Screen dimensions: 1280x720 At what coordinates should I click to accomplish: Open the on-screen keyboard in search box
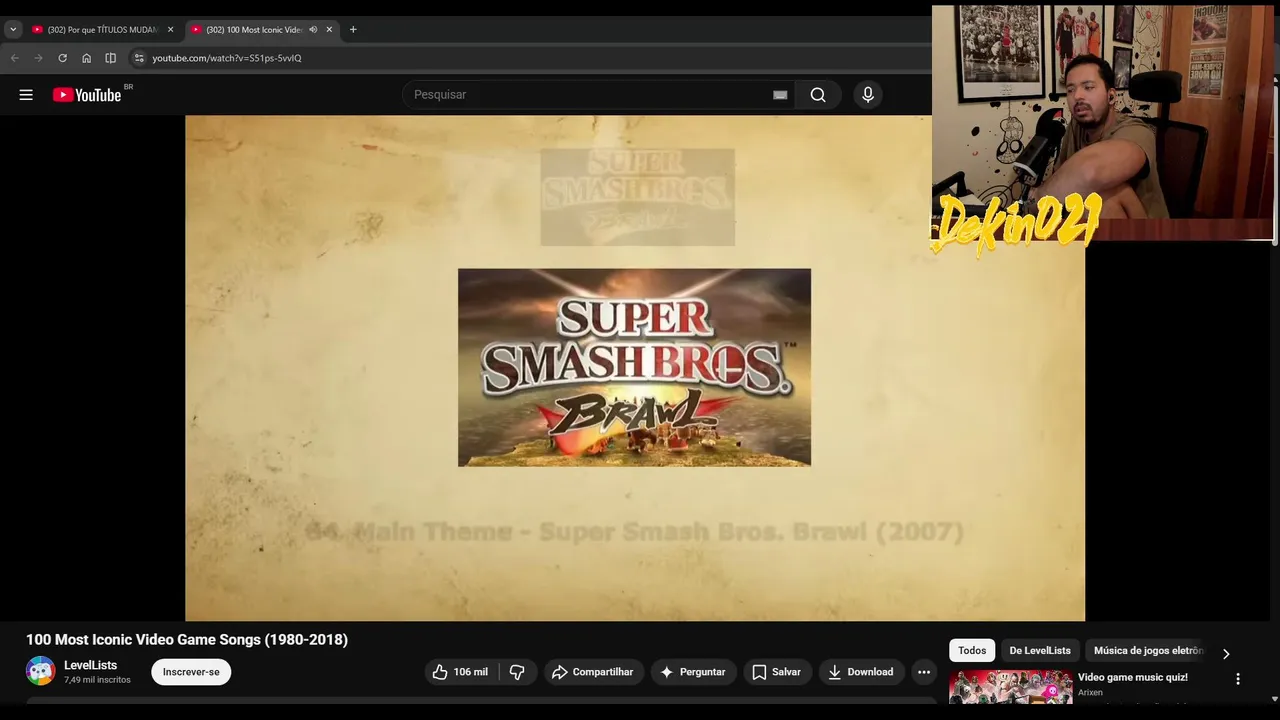click(x=780, y=95)
